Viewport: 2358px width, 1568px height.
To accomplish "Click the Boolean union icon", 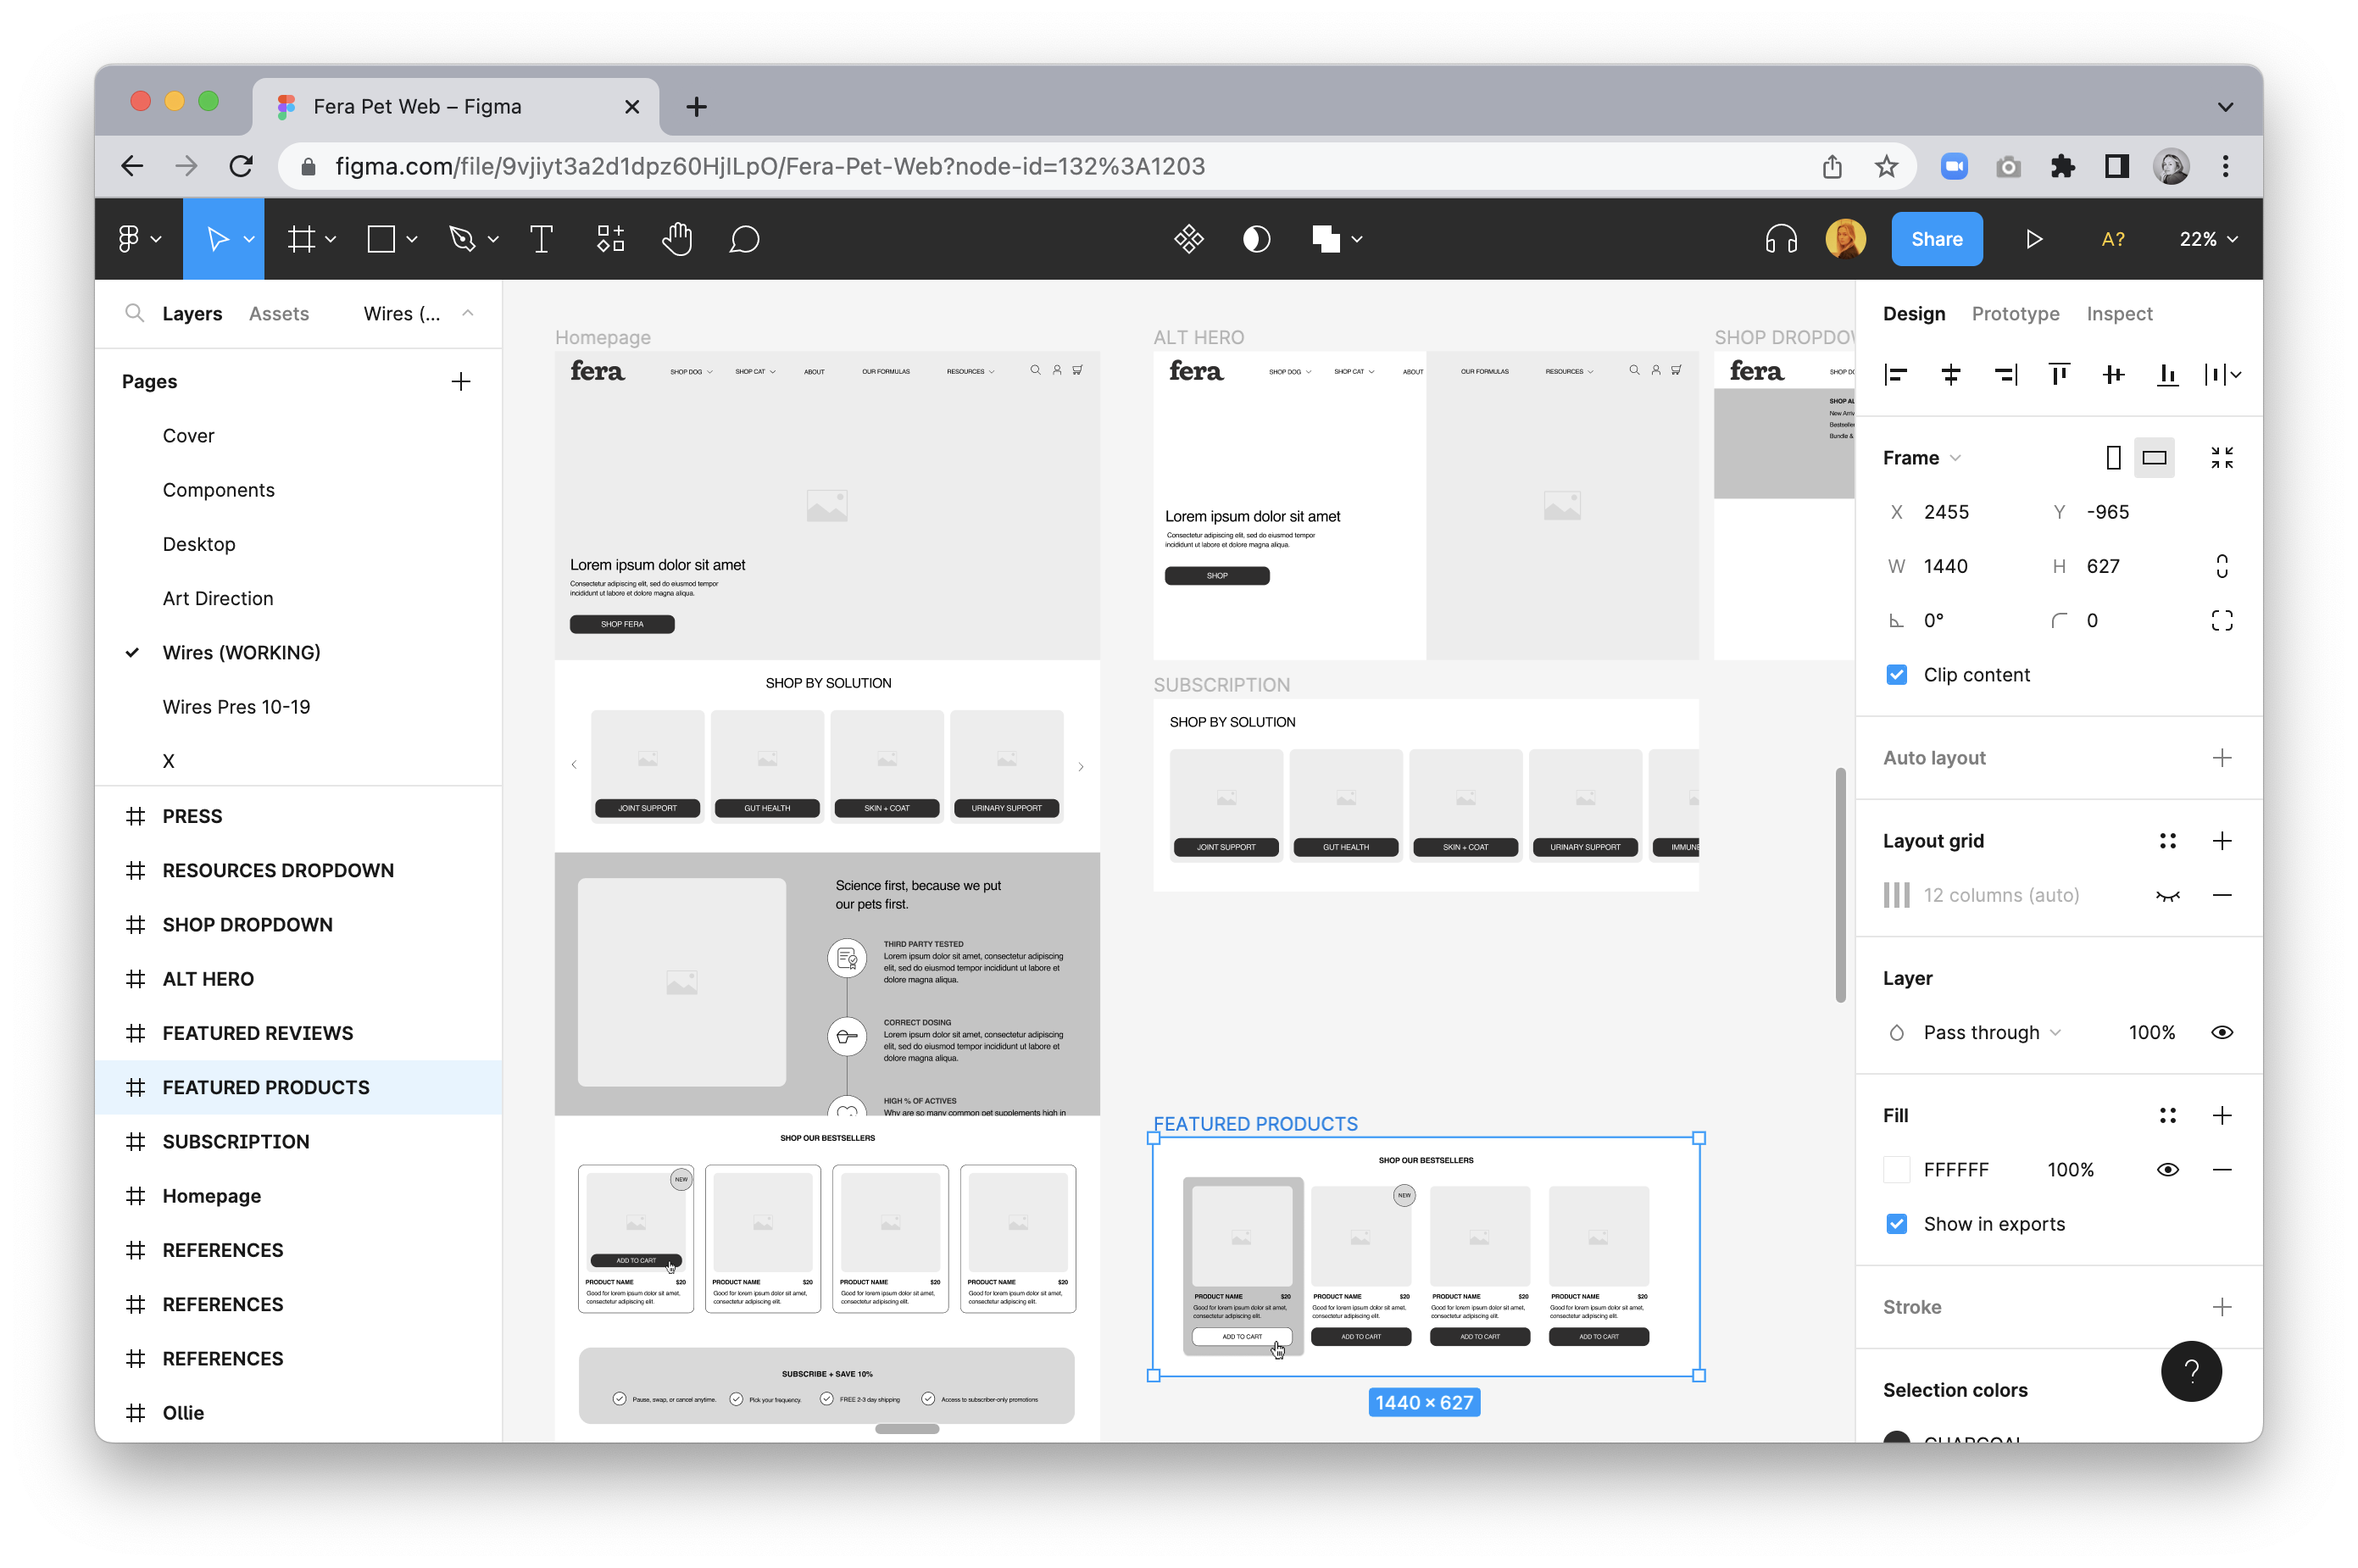I will point(1326,239).
